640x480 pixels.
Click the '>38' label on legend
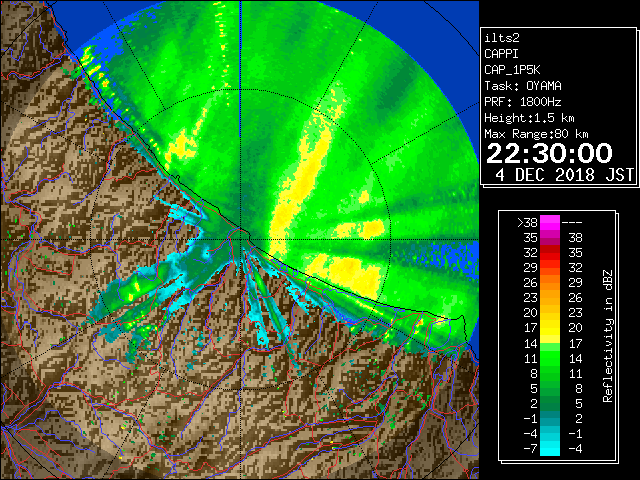pos(527,223)
